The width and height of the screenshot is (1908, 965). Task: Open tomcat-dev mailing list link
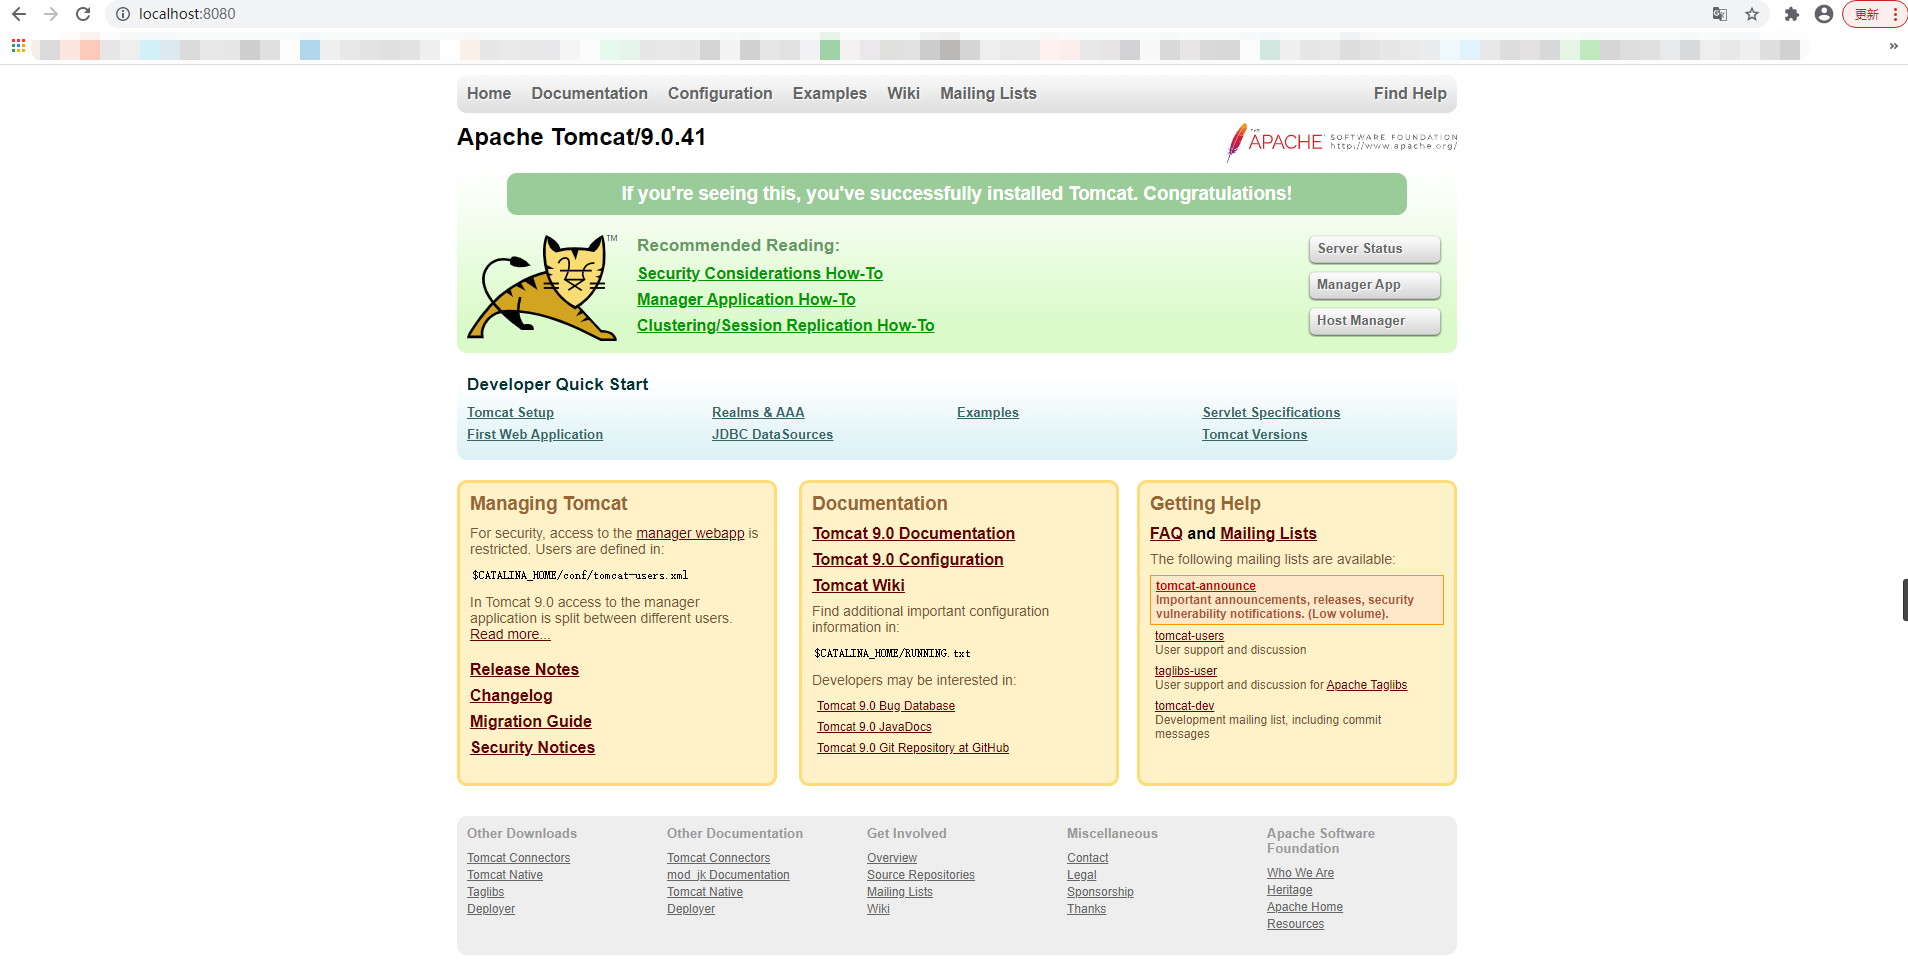click(1184, 706)
